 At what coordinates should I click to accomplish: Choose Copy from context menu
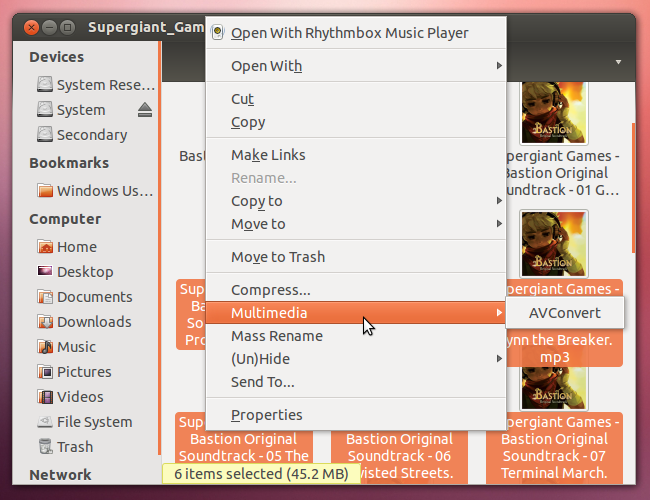tap(356, 122)
